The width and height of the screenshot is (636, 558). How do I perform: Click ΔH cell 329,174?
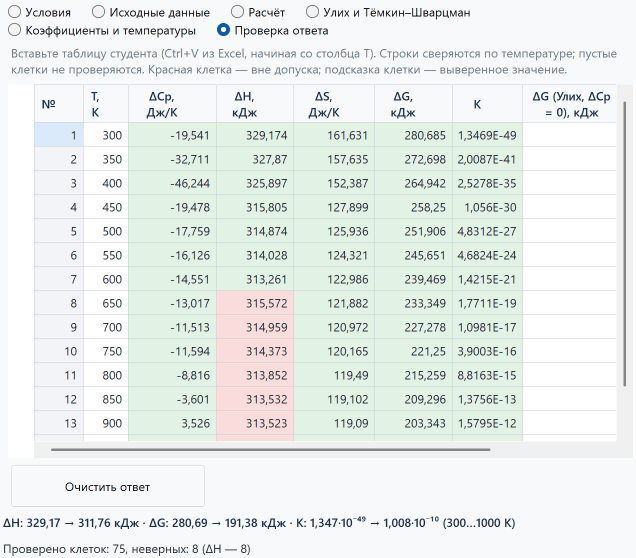click(255, 135)
